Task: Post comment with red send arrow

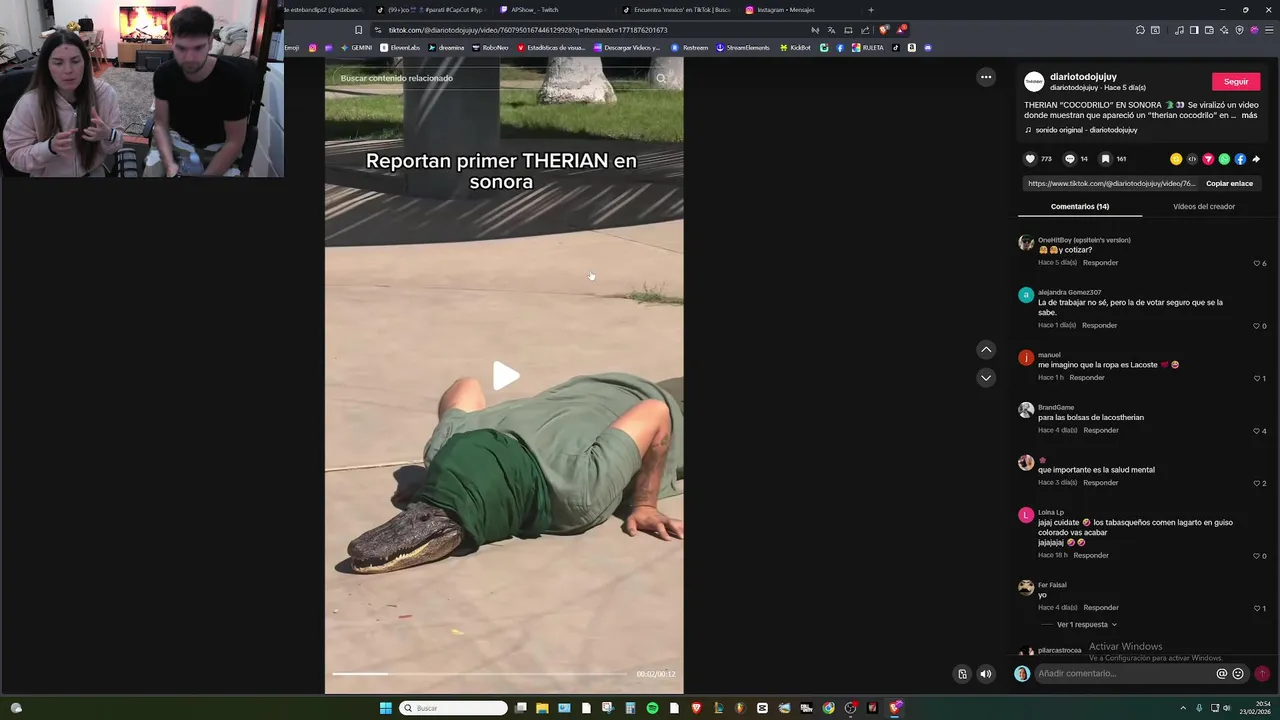Action: click(x=1262, y=674)
